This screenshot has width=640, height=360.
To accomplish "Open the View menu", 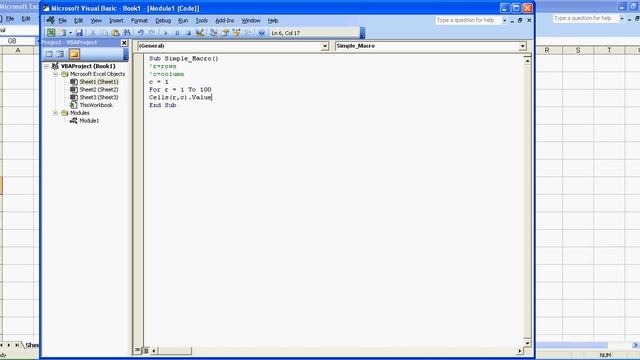I will [96, 20].
